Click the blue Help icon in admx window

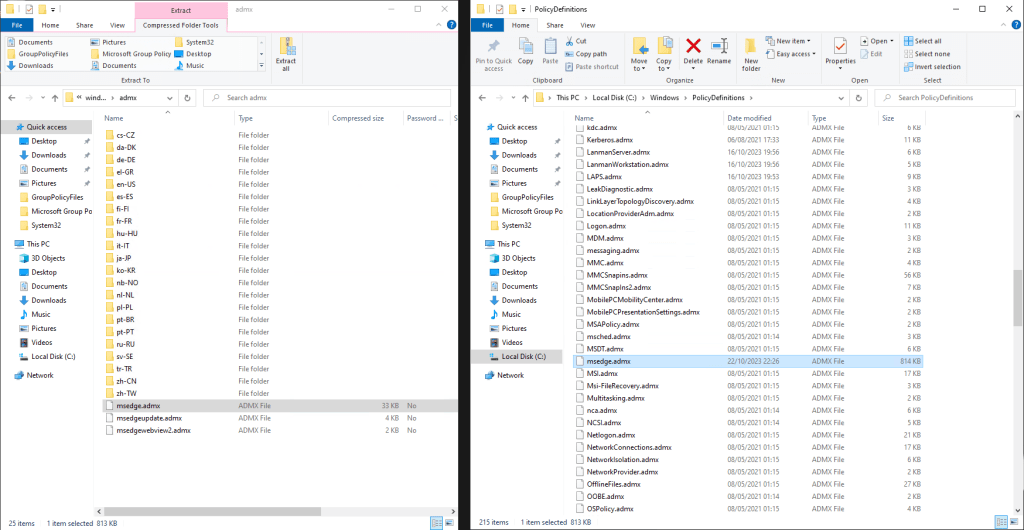click(449, 25)
